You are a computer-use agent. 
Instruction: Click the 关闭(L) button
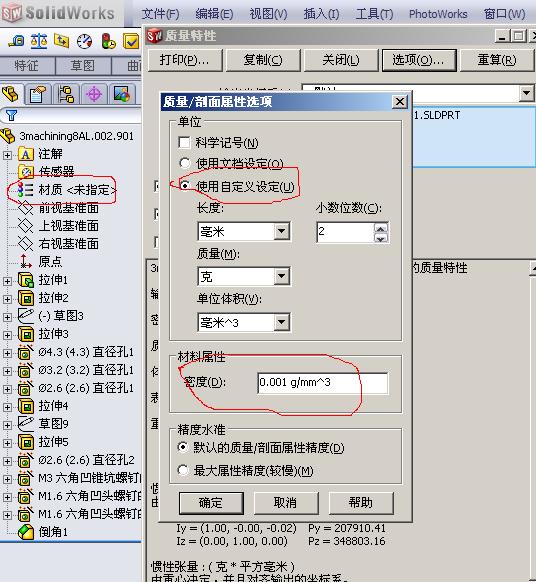[340, 60]
